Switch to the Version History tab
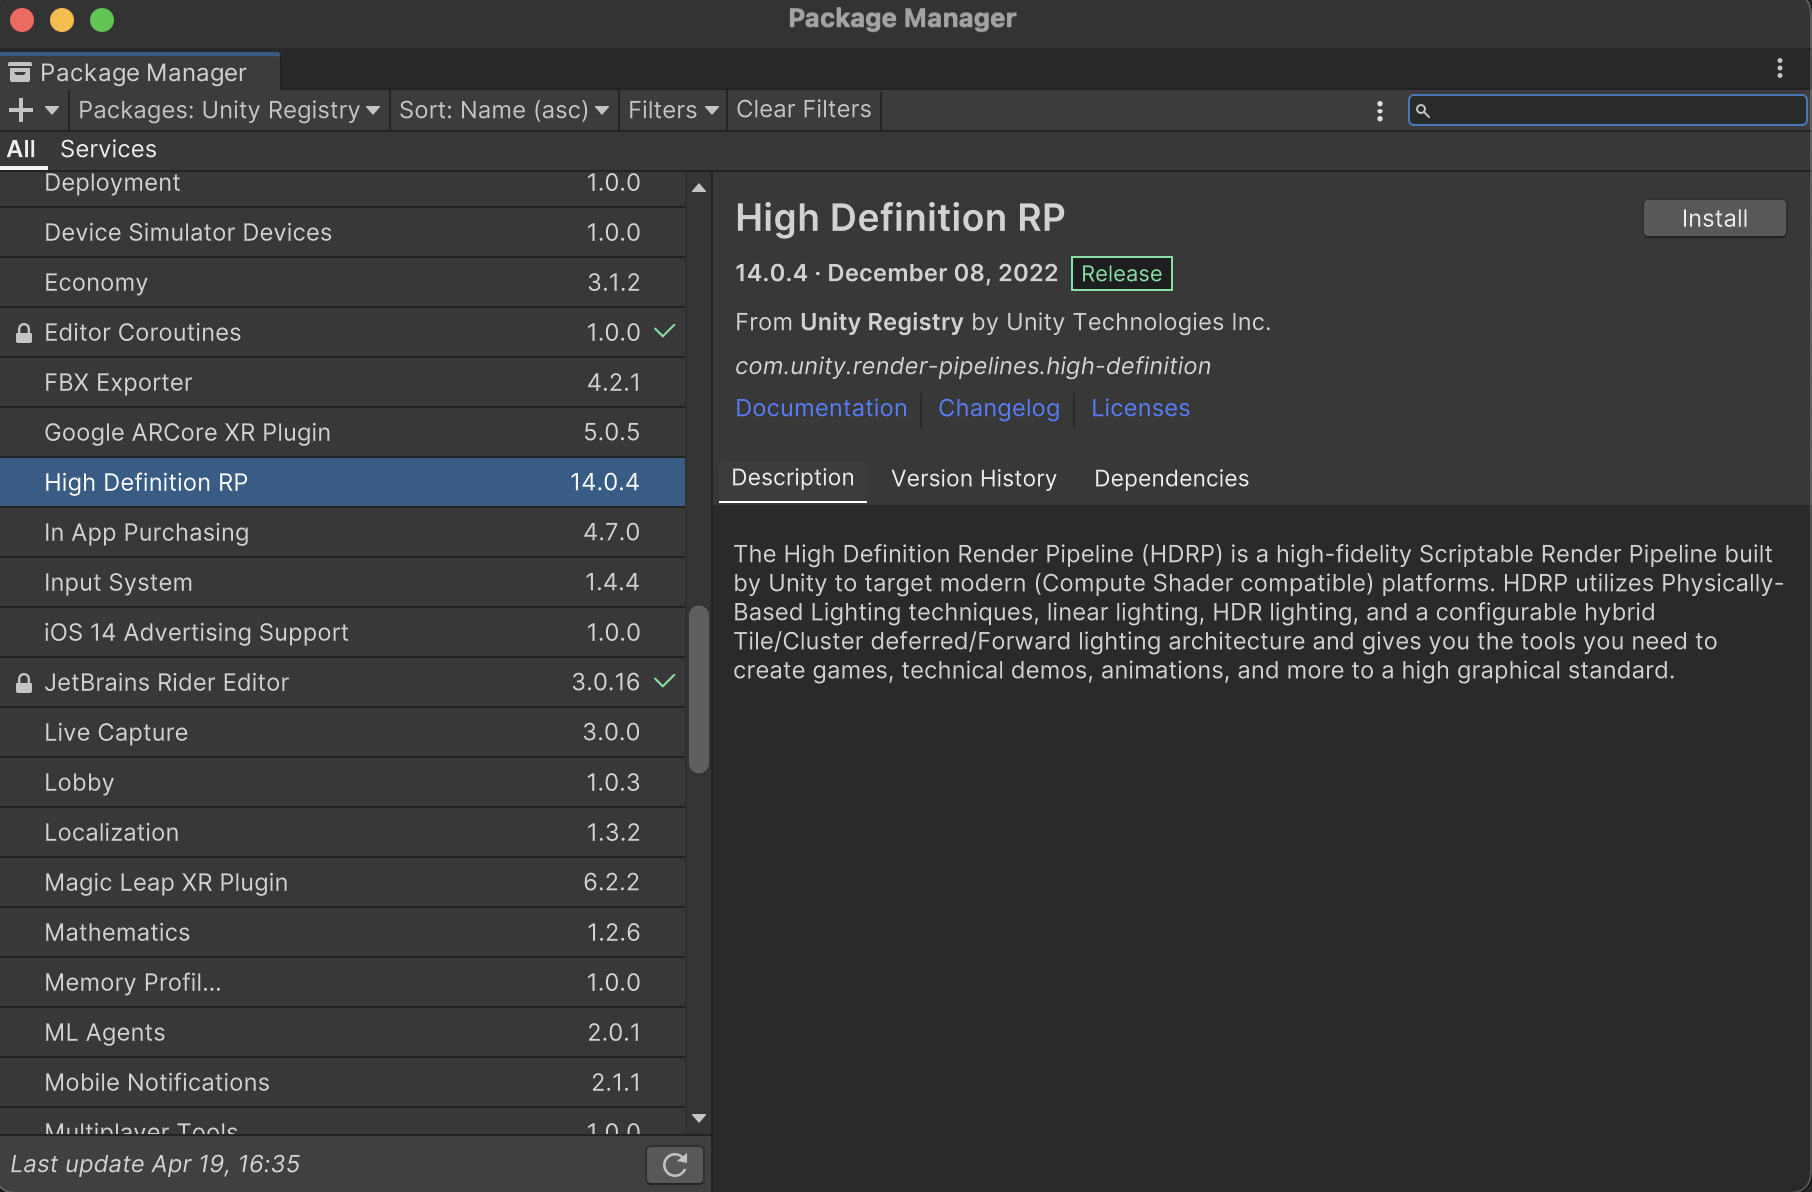 [973, 479]
